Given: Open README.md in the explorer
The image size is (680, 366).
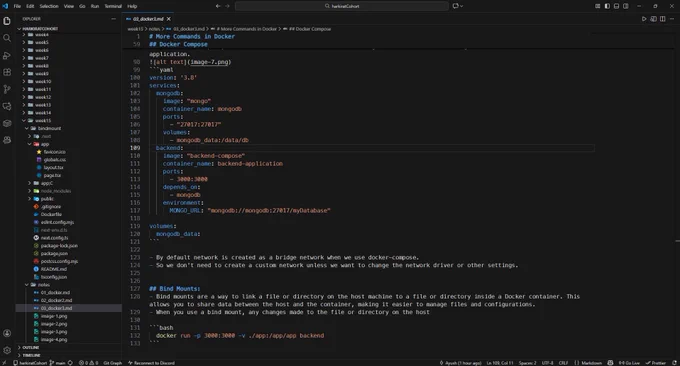Looking at the screenshot, I should (x=53, y=269).
